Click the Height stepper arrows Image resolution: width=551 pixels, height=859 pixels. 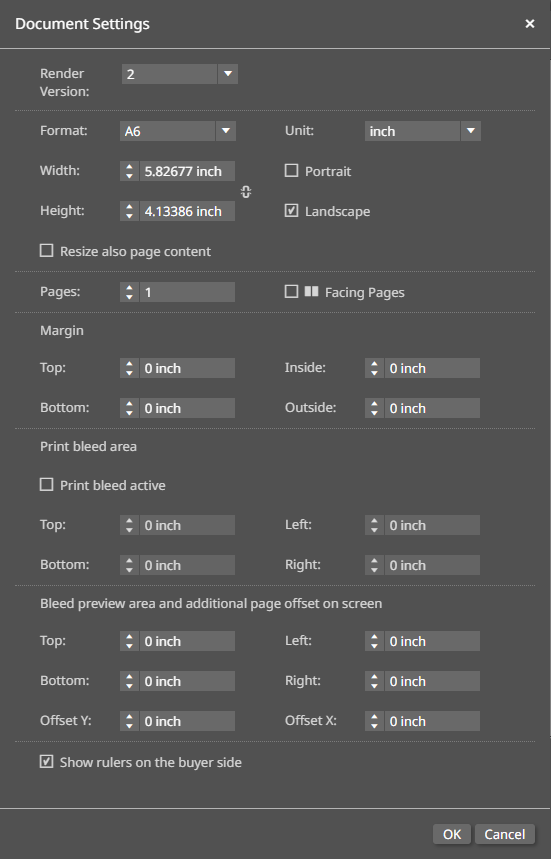129,211
